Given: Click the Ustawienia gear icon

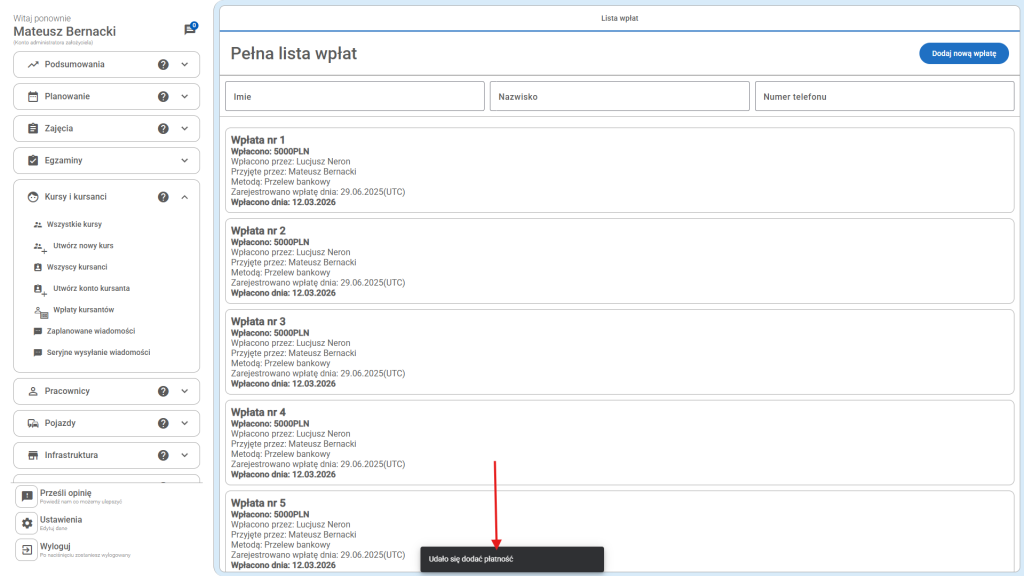Looking at the screenshot, I should click(x=27, y=523).
